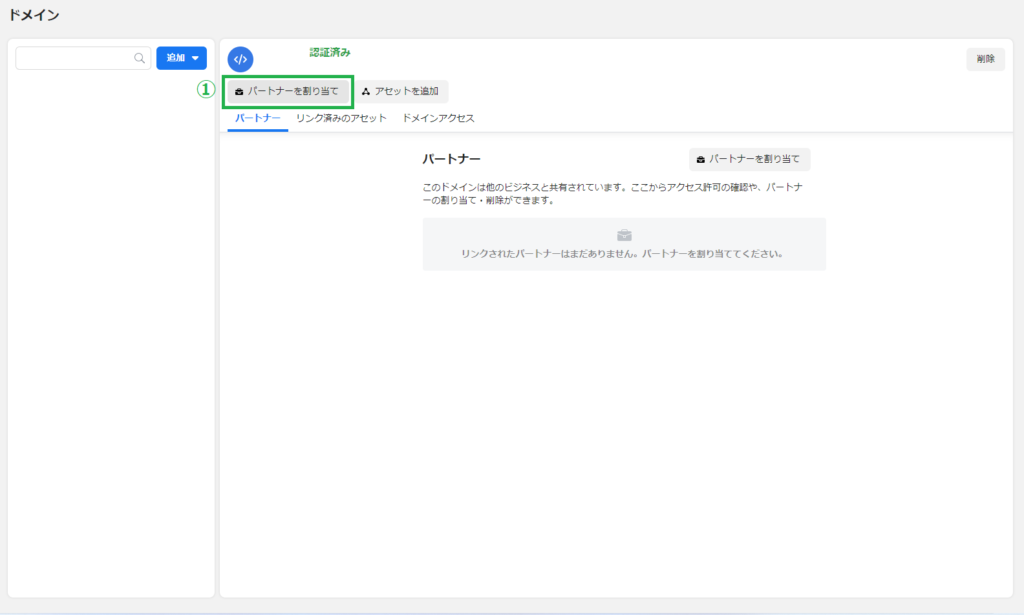The width and height of the screenshot is (1024, 615).
Task: Click パートナーを割り当て beside the パートナー heading
Action: pyautogui.click(x=749, y=159)
